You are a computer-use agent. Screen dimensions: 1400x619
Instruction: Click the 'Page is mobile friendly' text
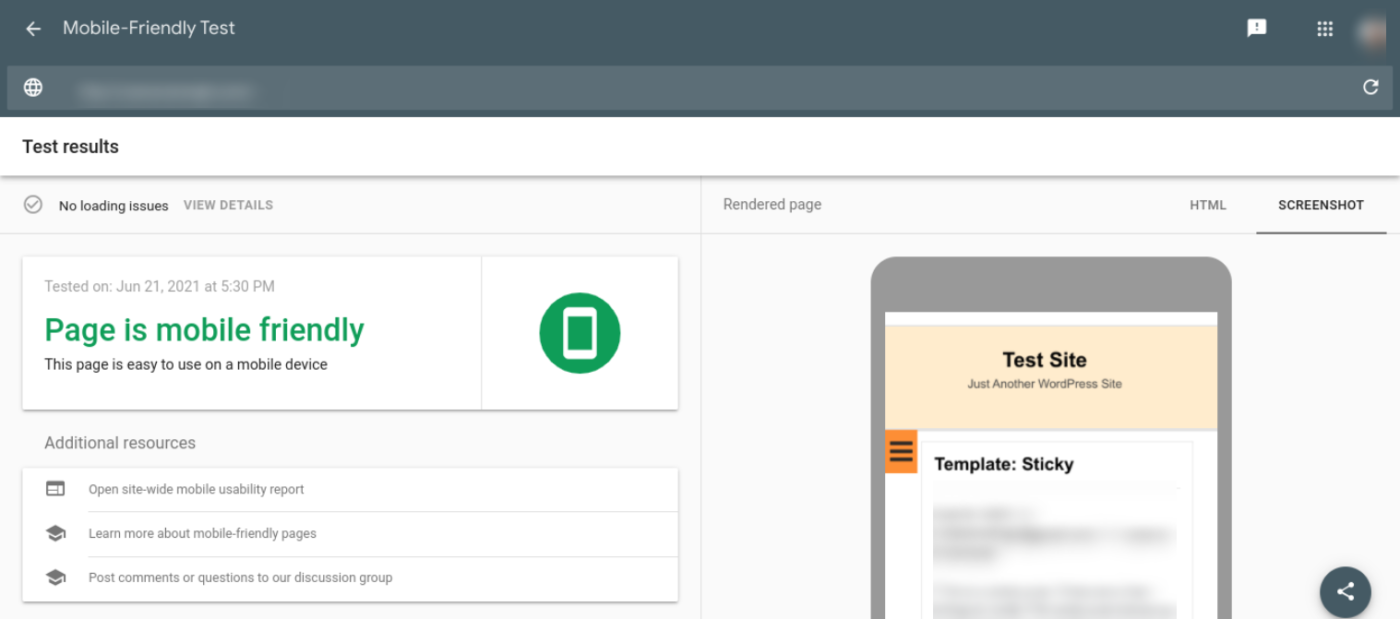coord(204,330)
